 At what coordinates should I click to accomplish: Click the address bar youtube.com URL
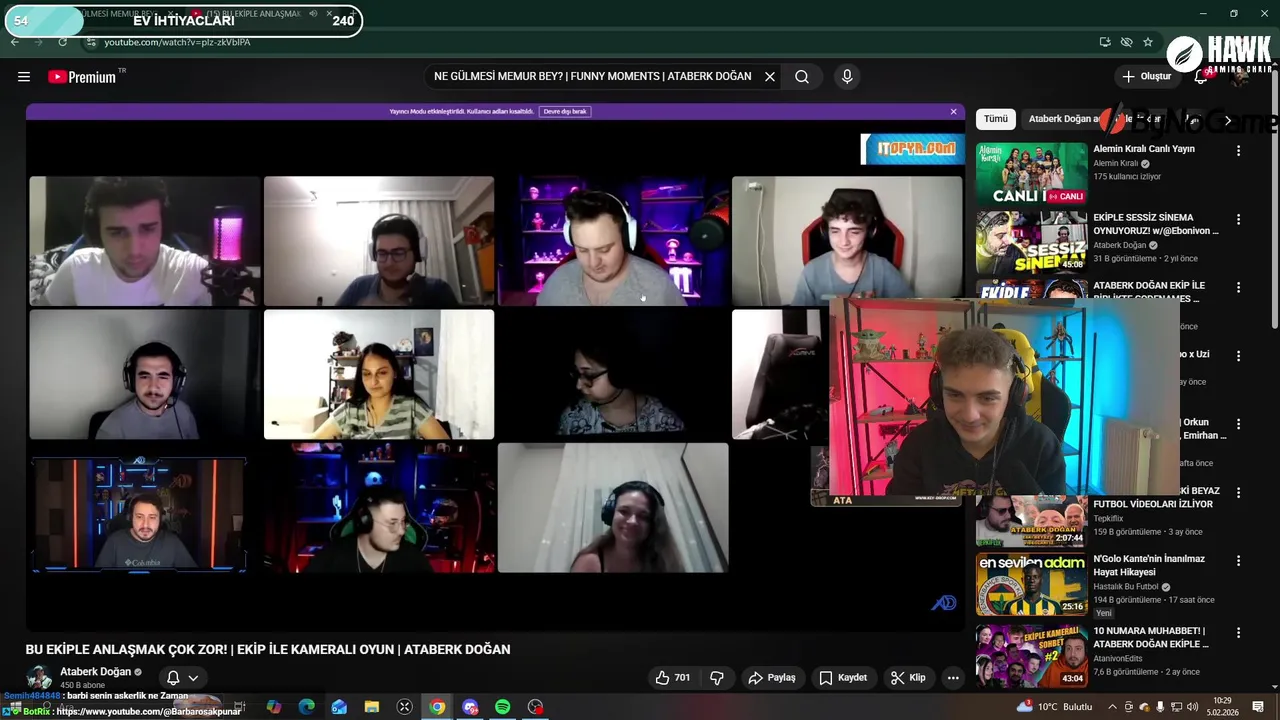pos(177,42)
